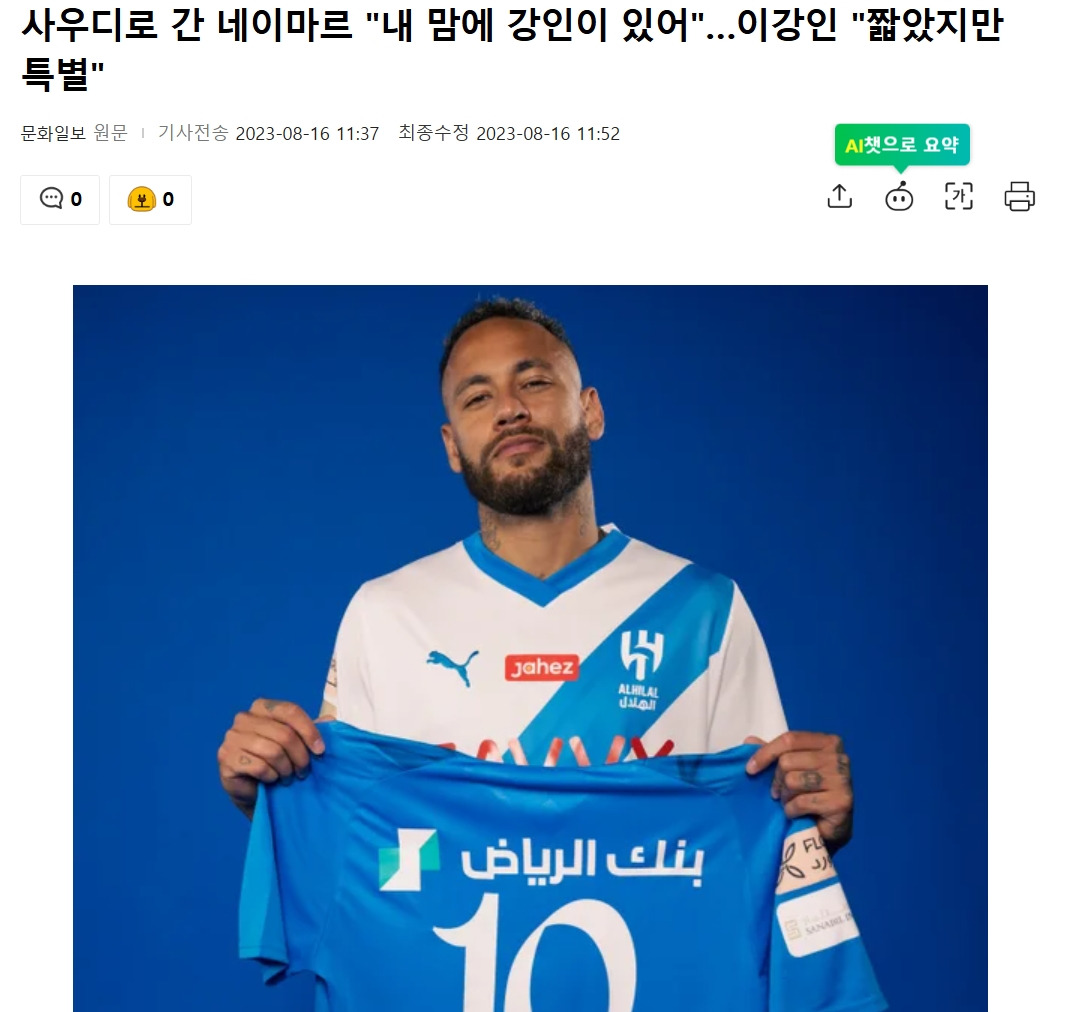Viewport: 1080px width, 1012px height.
Task: Print the article using printer icon
Action: pyautogui.click(x=1019, y=197)
